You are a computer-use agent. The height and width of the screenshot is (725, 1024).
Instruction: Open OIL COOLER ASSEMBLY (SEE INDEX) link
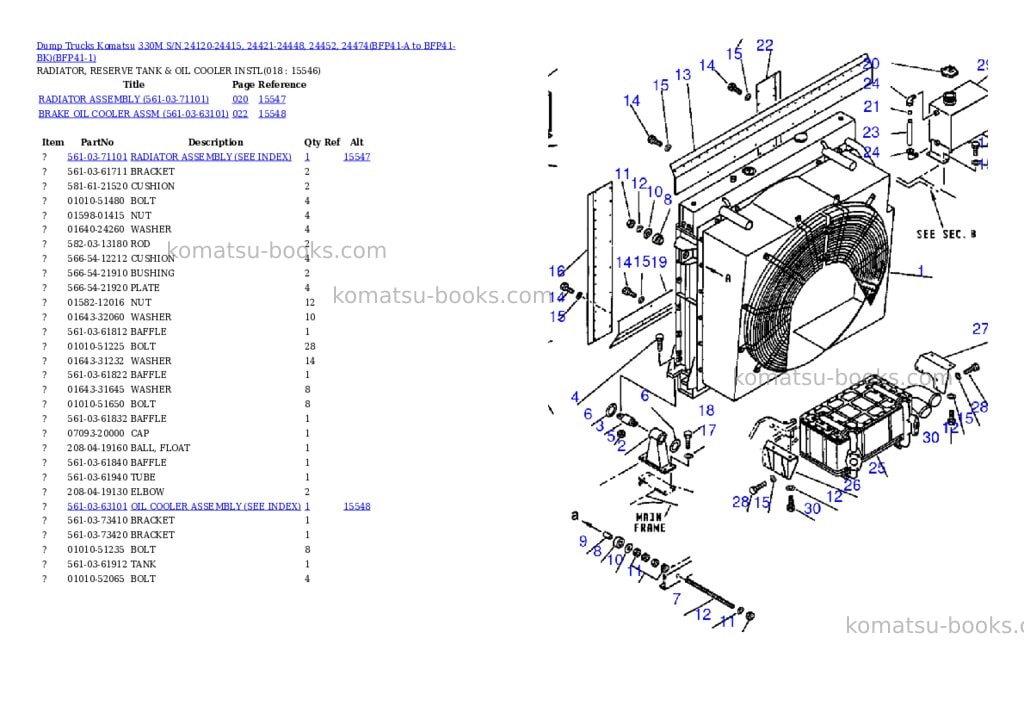[x=216, y=506]
